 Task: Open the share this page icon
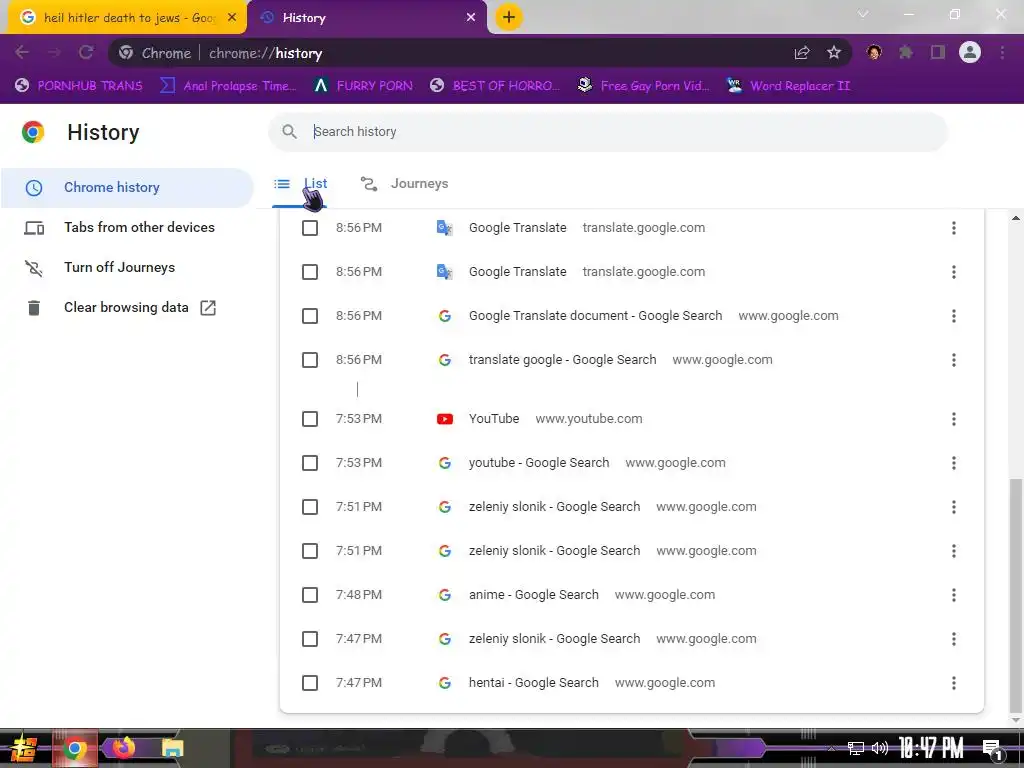802,53
